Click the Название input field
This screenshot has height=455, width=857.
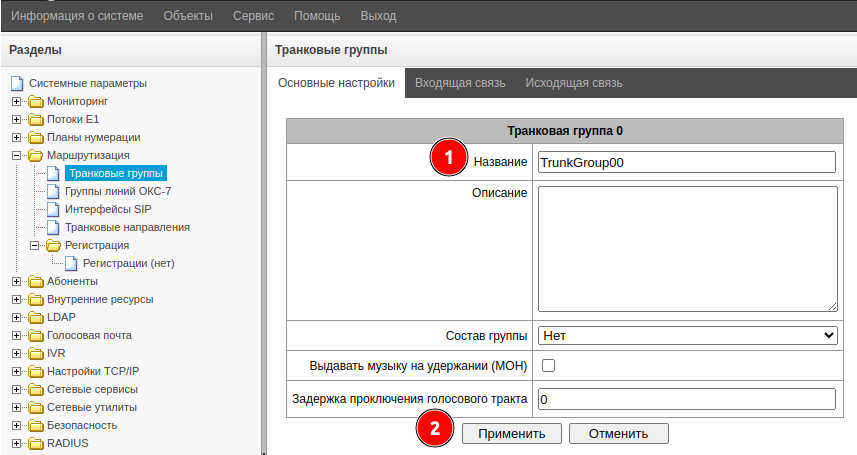[x=686, y=162]
